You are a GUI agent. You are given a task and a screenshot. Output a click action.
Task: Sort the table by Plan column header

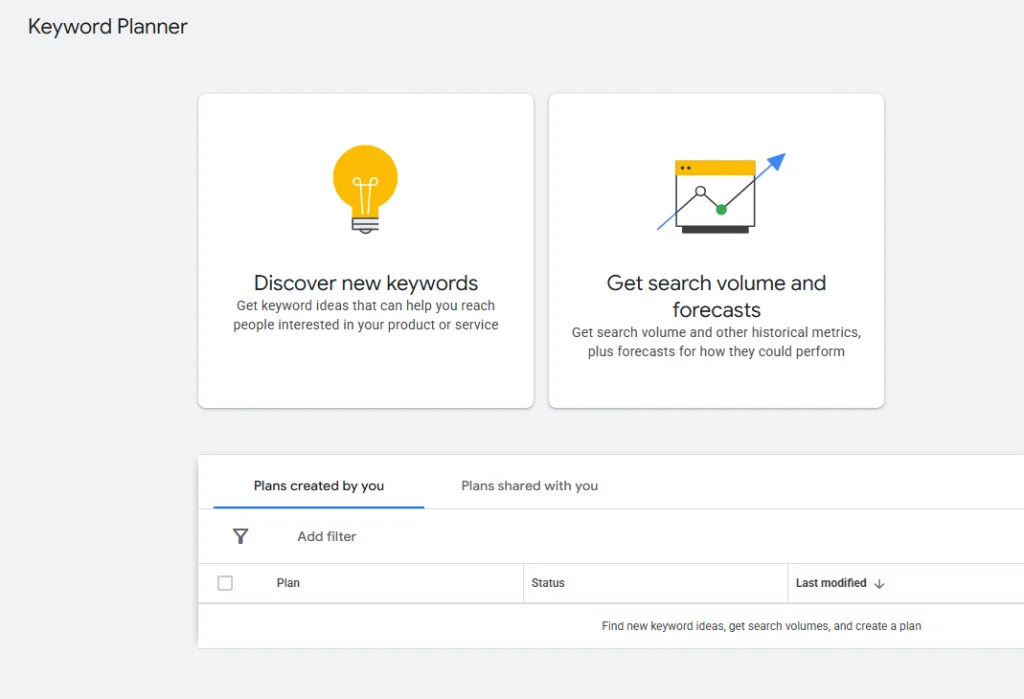coord(288,583)
